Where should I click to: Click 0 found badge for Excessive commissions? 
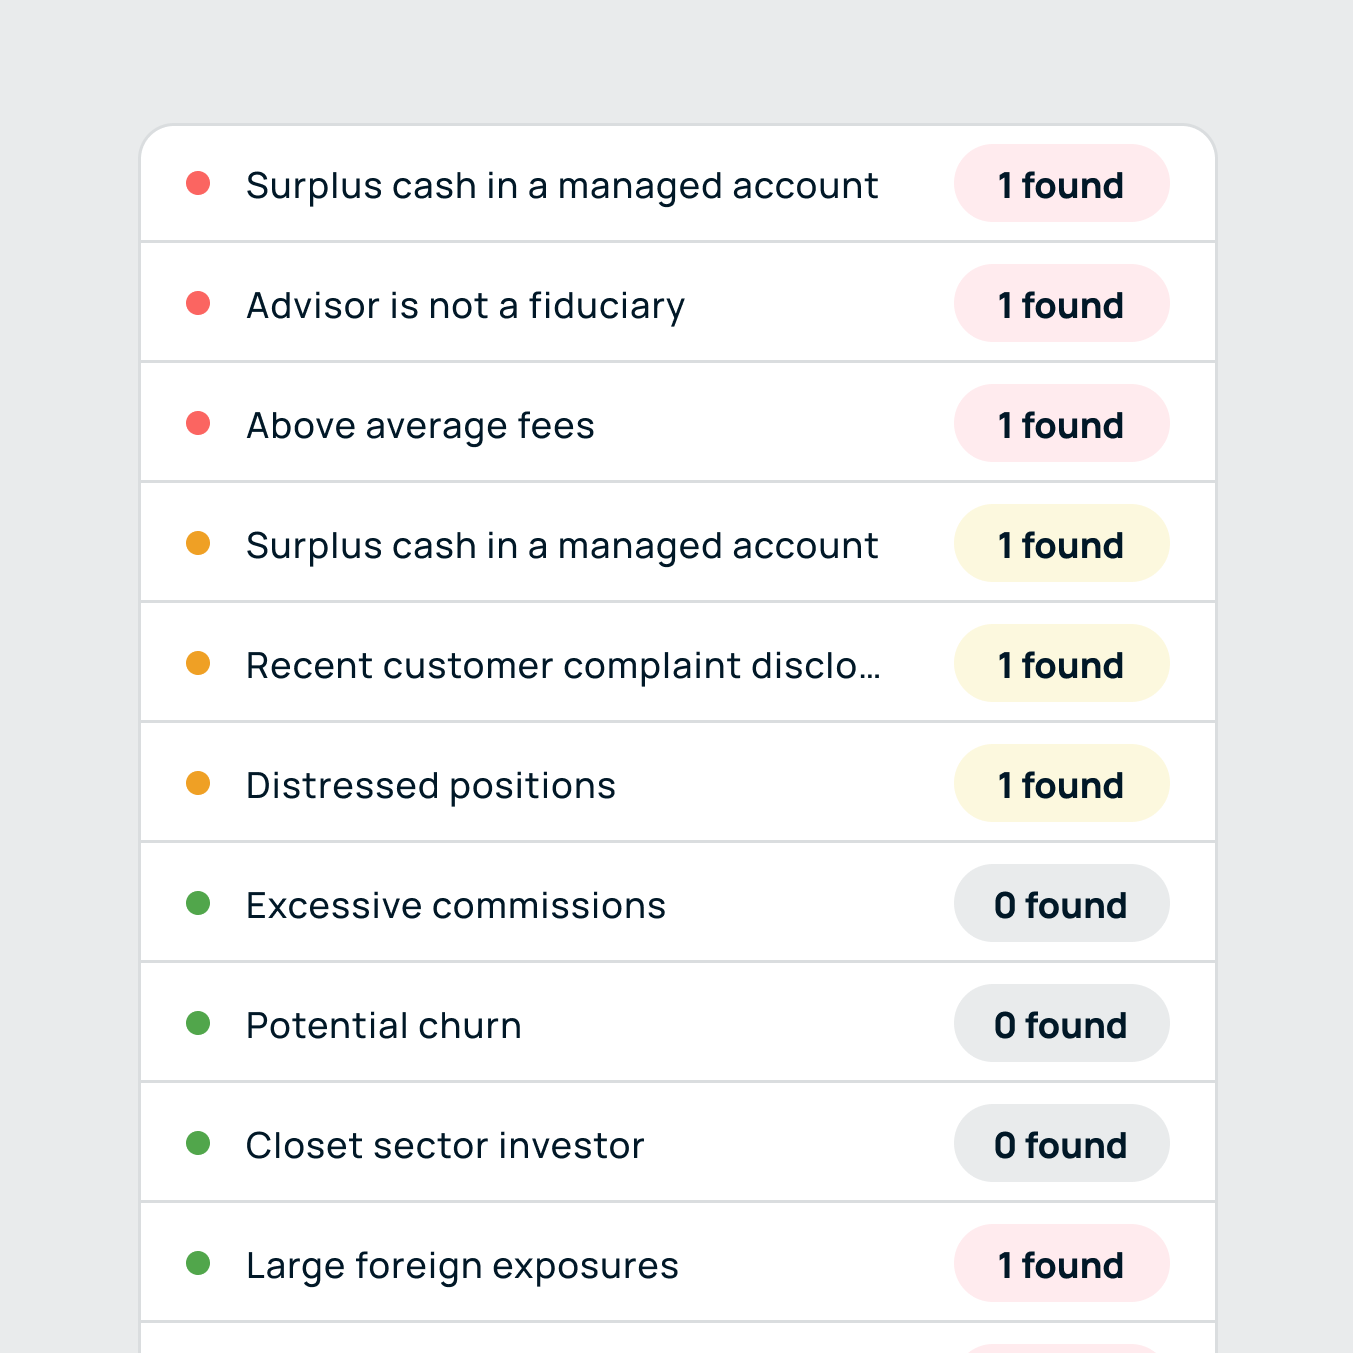pyautogui.click(x=1061, y=904)
